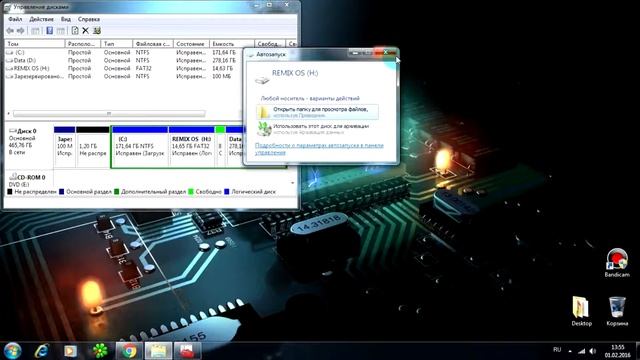Click the network signal tray icon
640x360 pixels.
(582, 351)
